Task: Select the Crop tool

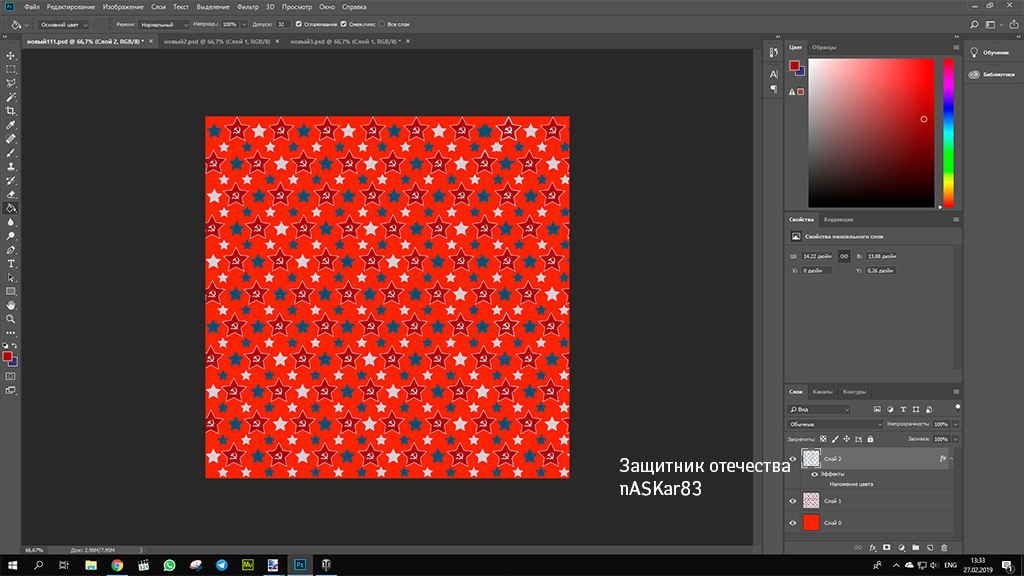Action: tap(11, 111)
